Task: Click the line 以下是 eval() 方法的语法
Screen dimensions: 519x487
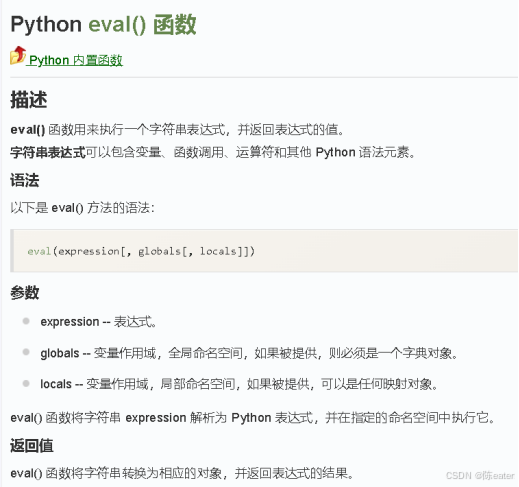Action: pyautogui.click(x=82, y=208)
